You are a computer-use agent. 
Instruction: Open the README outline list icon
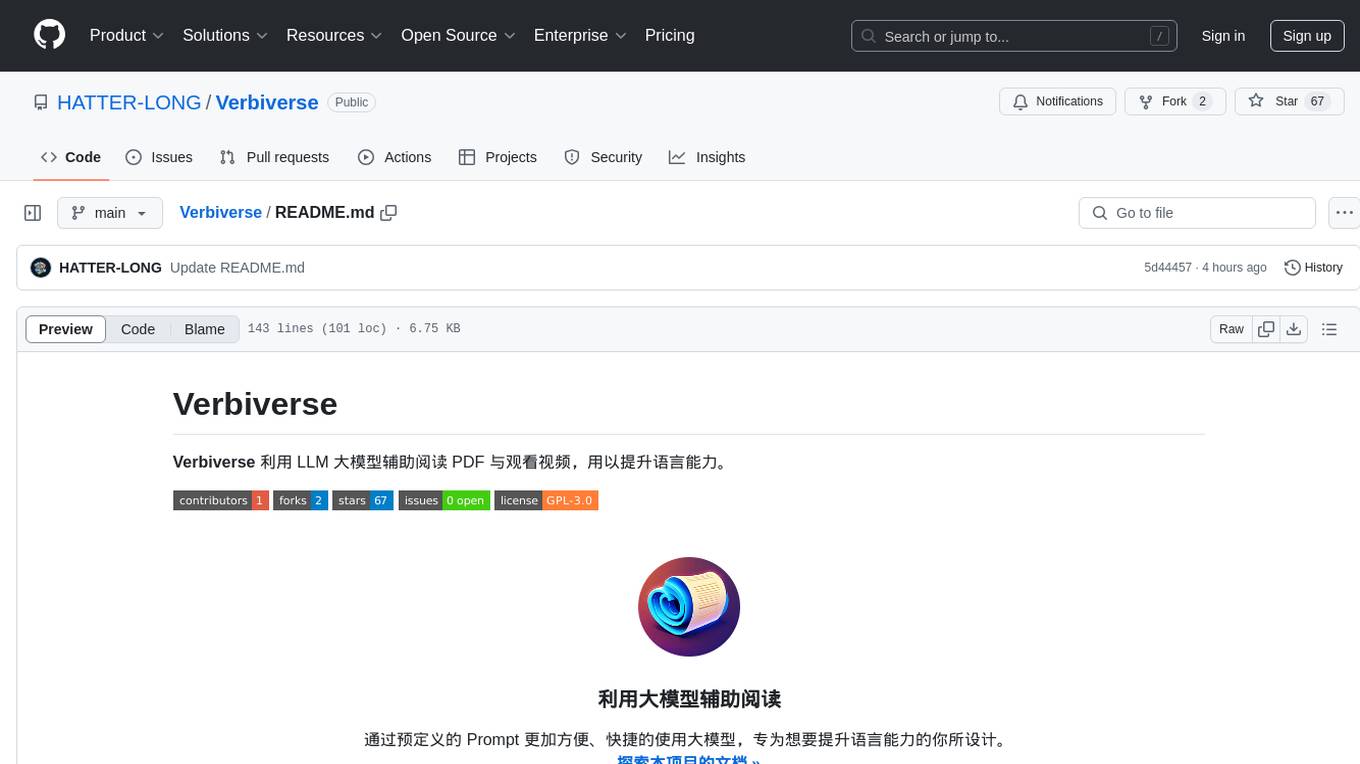[x=1329, y=329]
